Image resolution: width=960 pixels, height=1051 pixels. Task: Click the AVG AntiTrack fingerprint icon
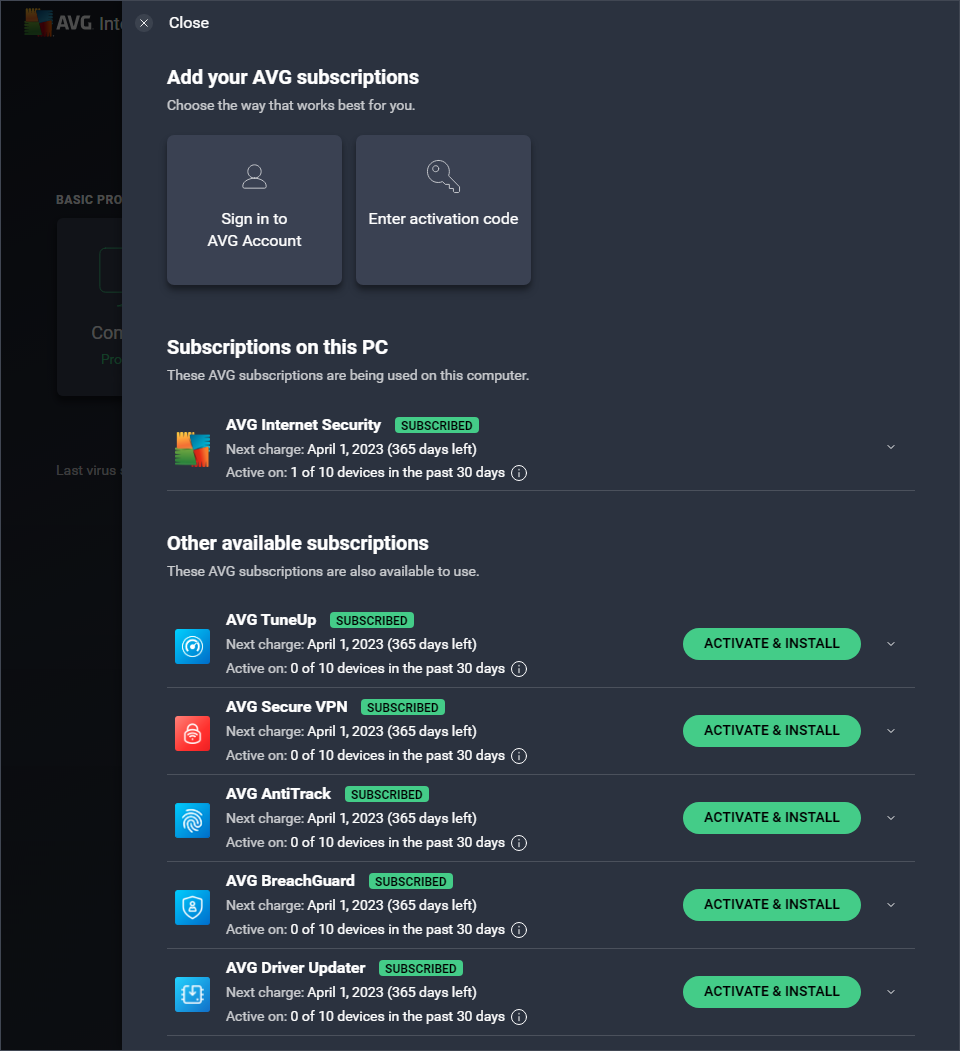tap(192, 820)
